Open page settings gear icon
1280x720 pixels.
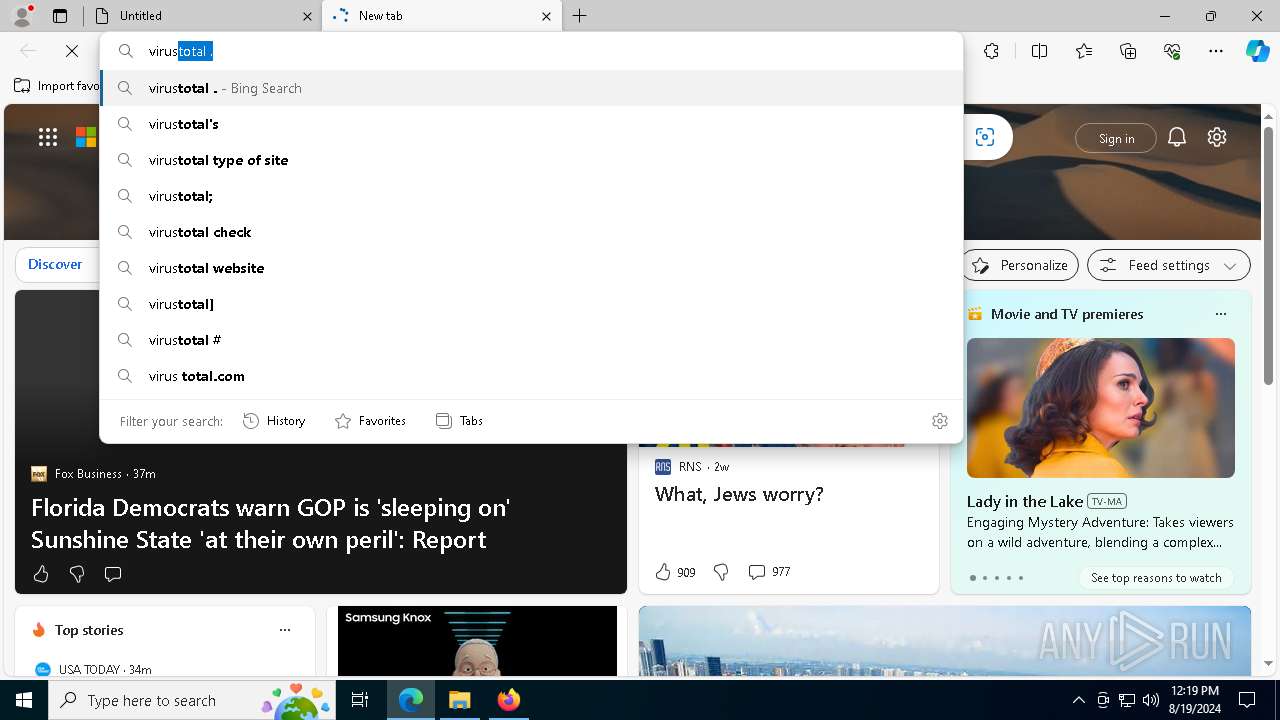tap(1217, 137)
